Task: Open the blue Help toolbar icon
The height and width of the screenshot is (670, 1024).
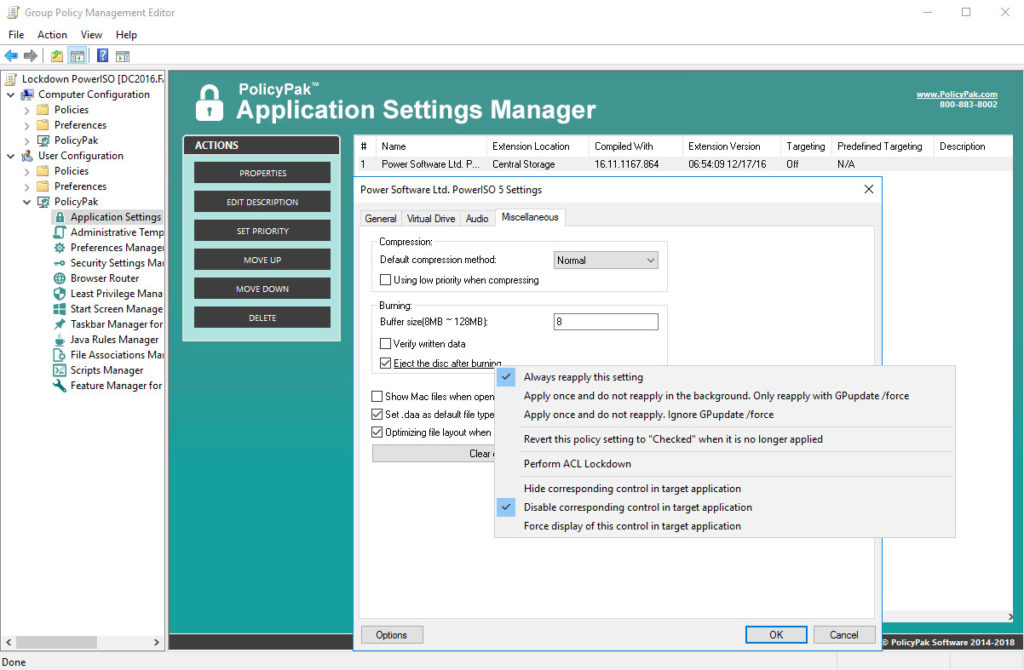Action: click(103, 56)
